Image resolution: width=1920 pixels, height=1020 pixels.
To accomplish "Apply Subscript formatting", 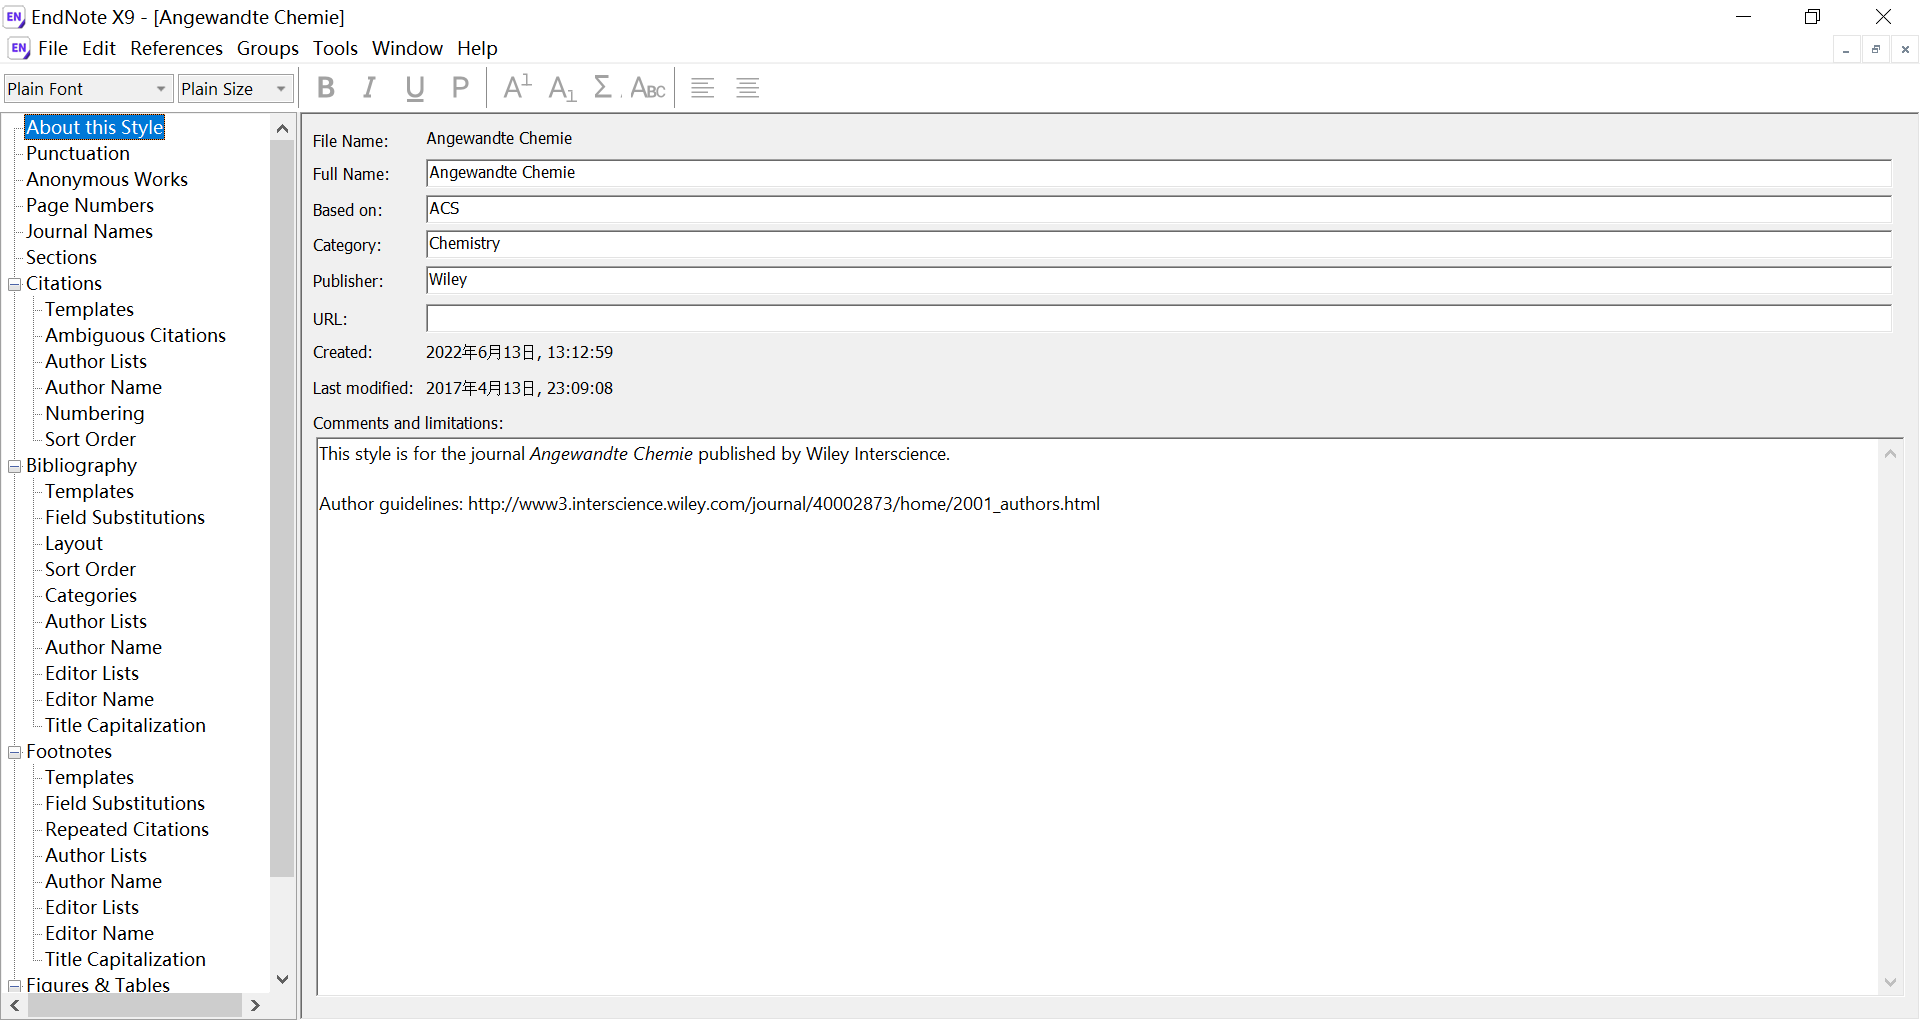I will [x=562, y=88].
